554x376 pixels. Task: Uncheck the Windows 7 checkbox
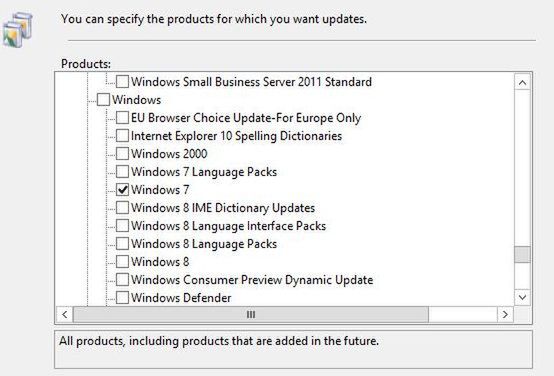point(122,190)
